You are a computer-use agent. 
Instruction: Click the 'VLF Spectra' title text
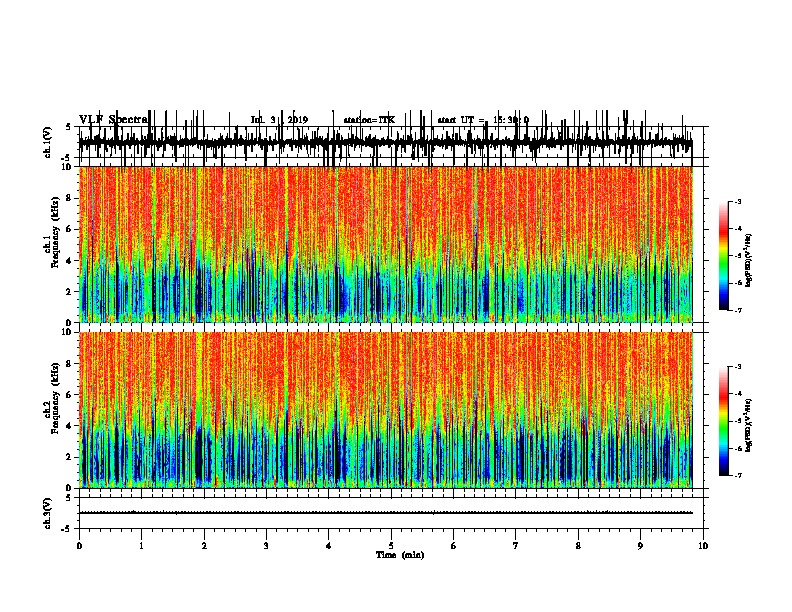pos(113,119)
